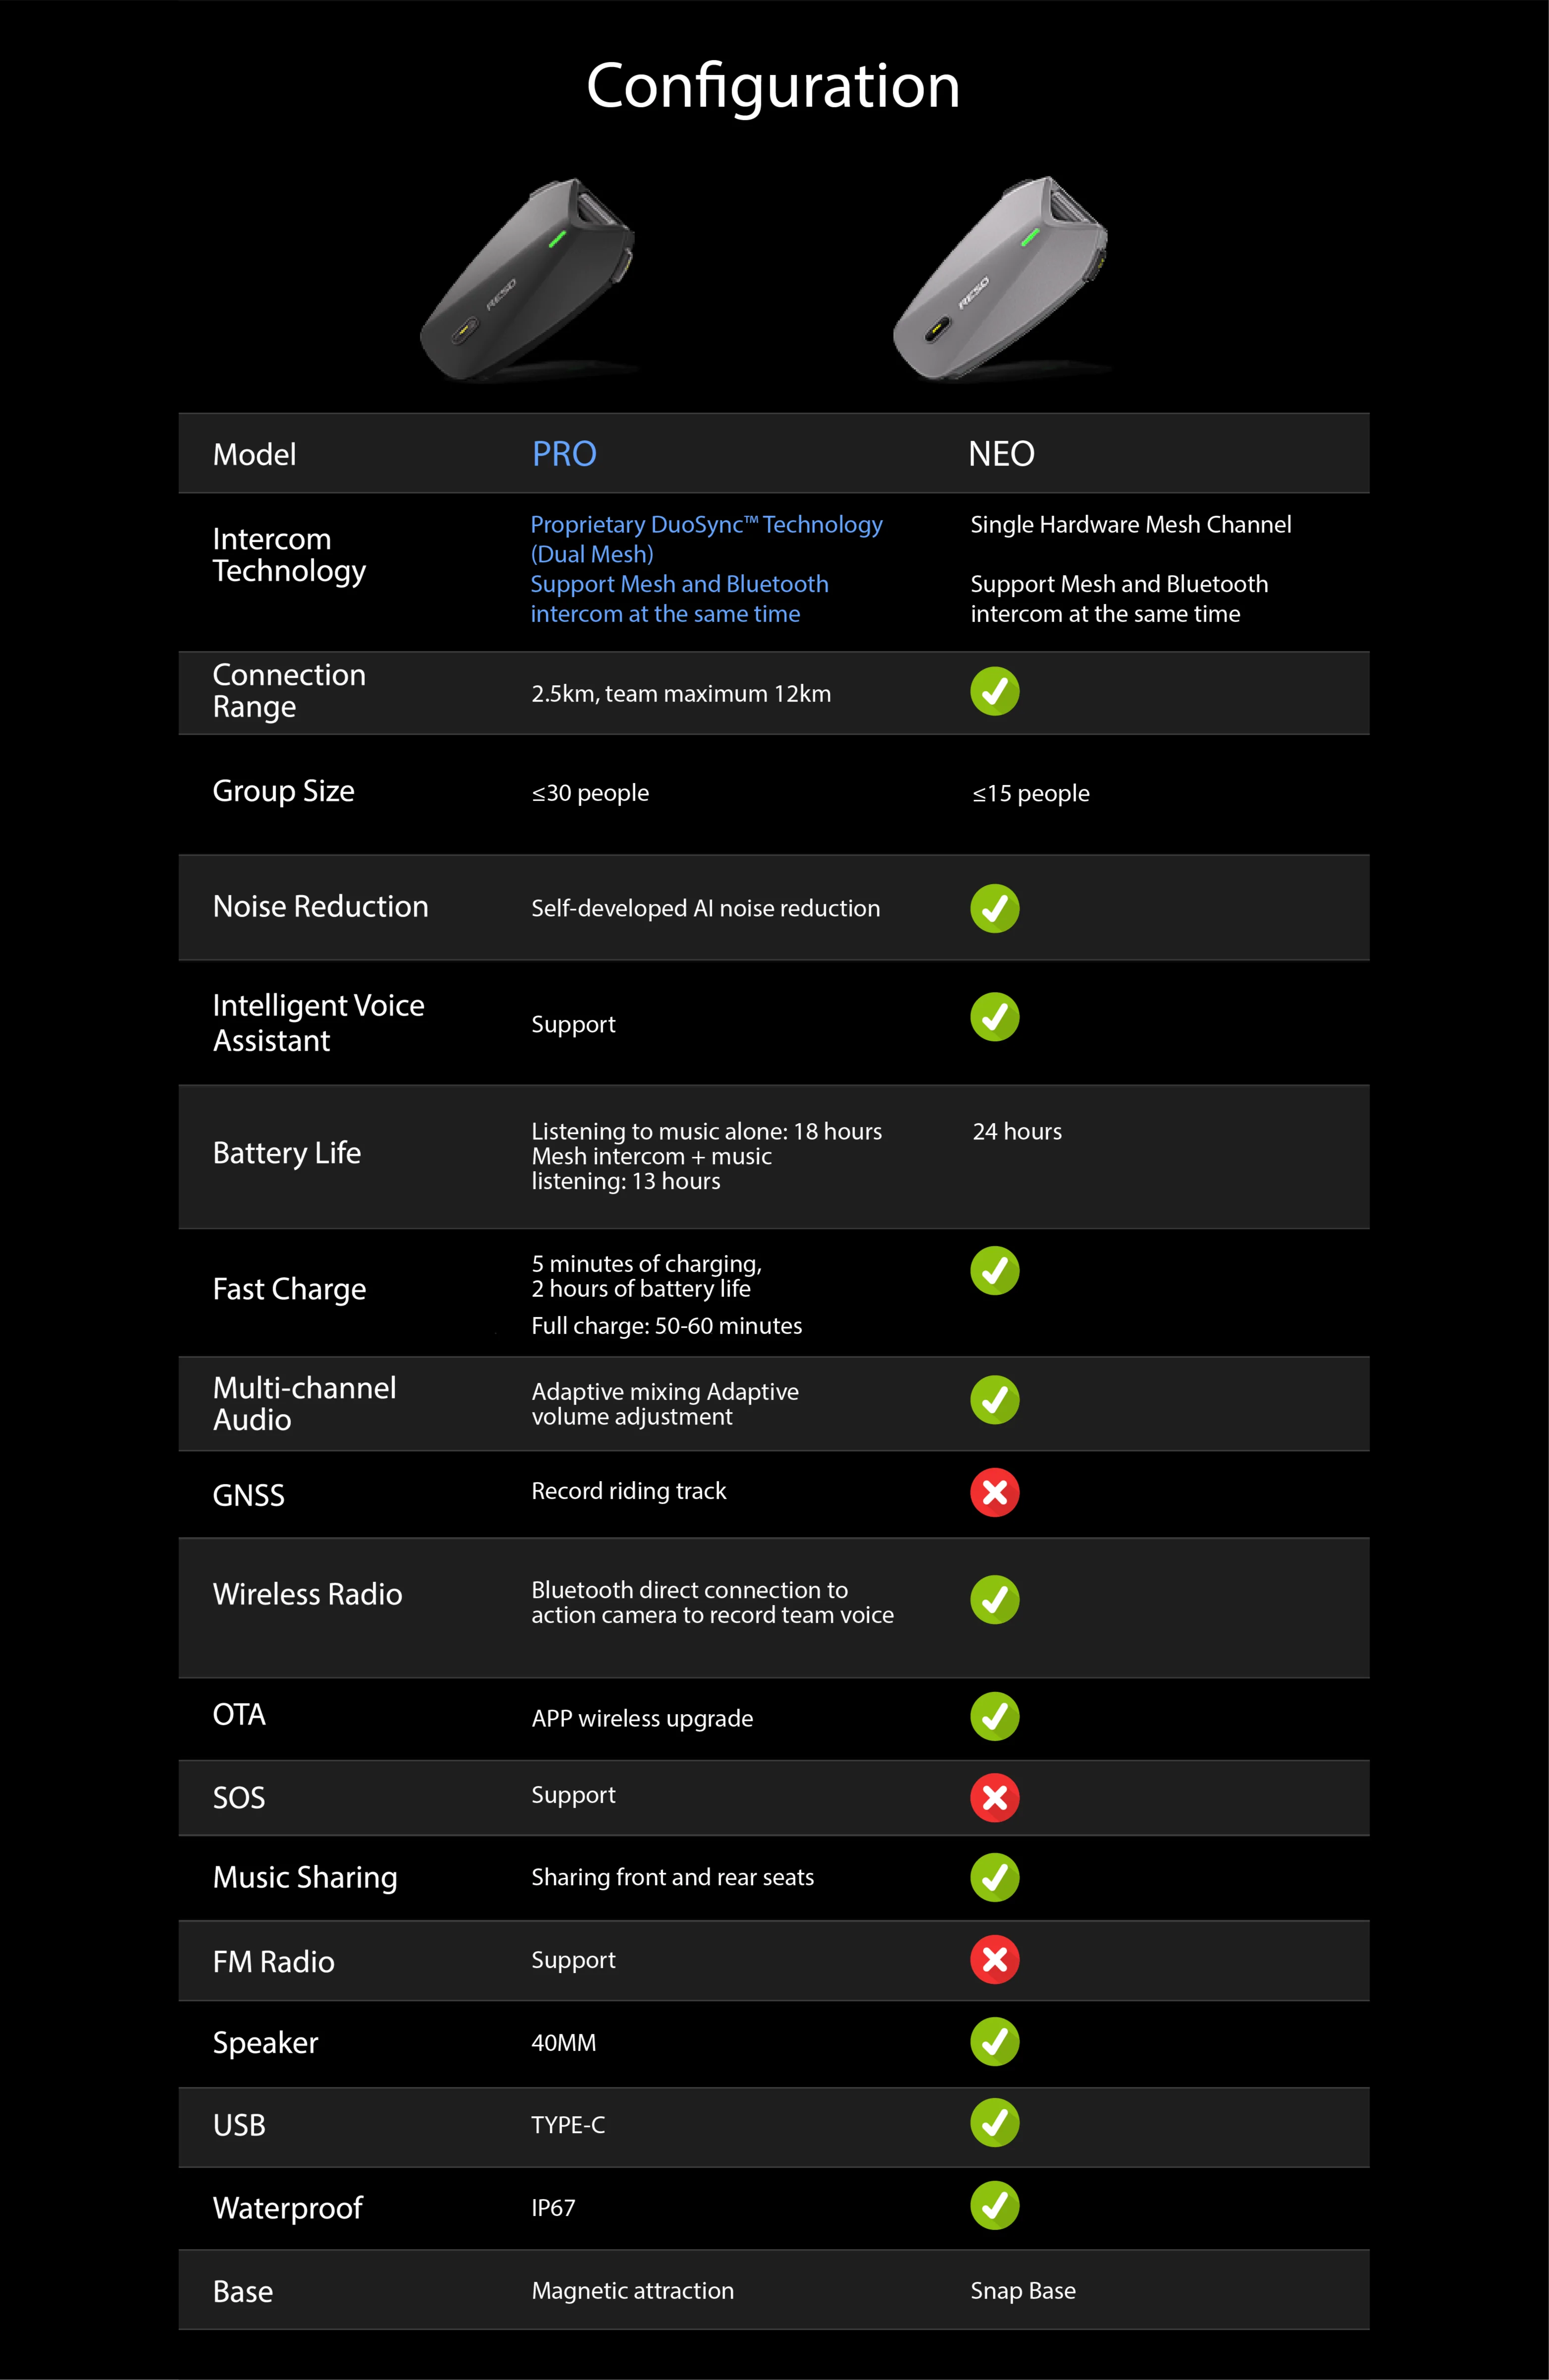Select the Wireless Radio green checkmark
This screenshot has width=1549, height=2380.
pos(994,1599)
